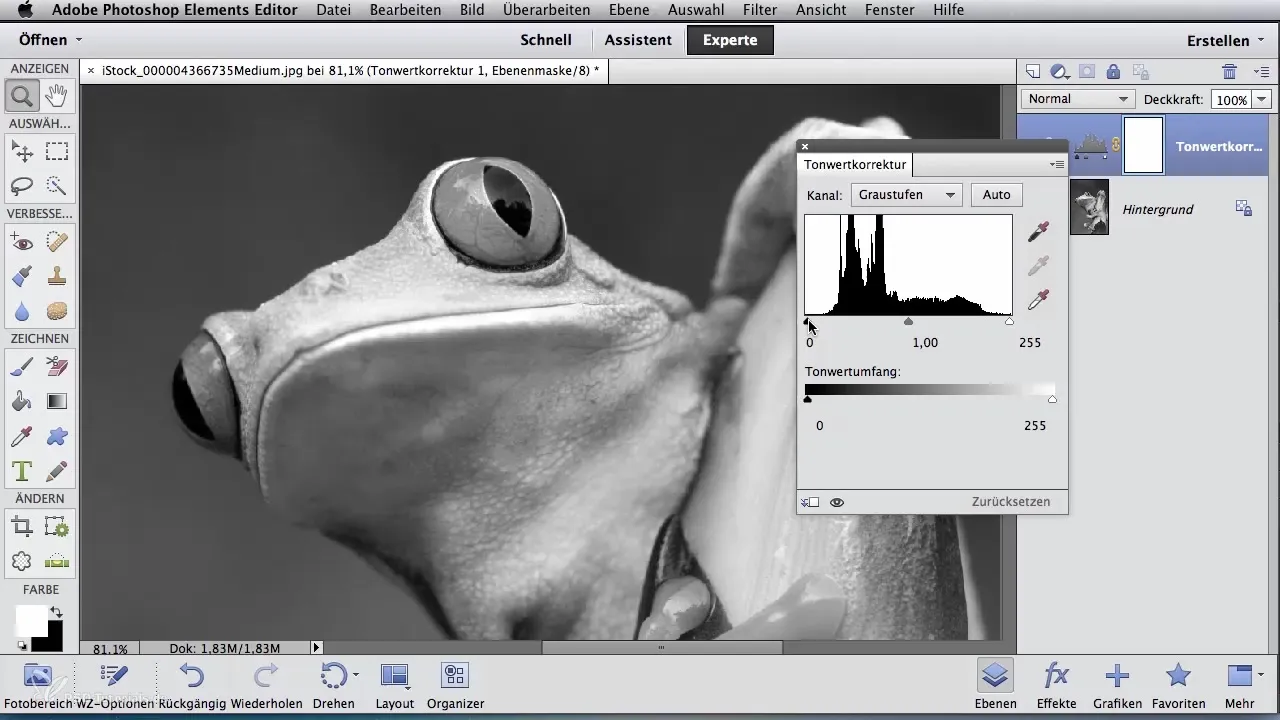The image size is (1280, 720).
Task: Click the black point eyedropper in Tonwertkorrektur
Action: 1038,231
